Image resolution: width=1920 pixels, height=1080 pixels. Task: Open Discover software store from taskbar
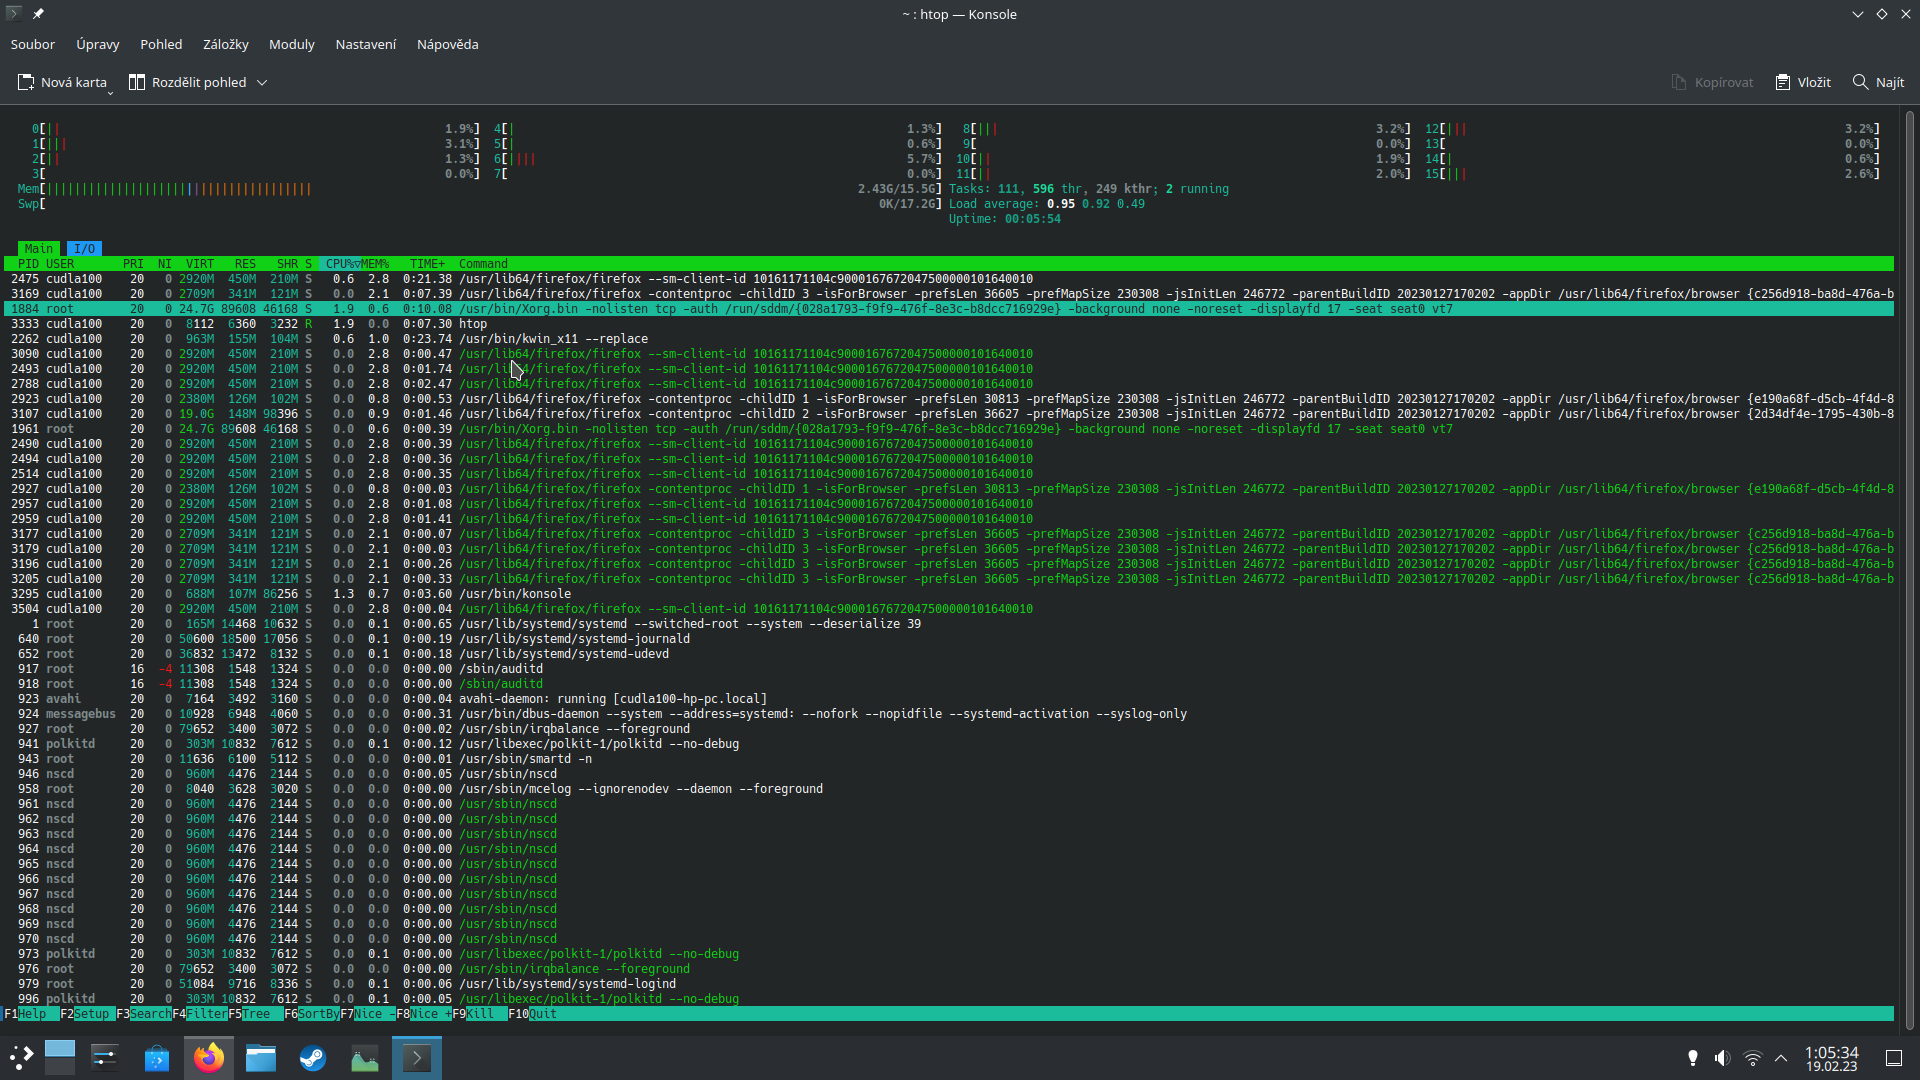click(x=157, y=1058)
